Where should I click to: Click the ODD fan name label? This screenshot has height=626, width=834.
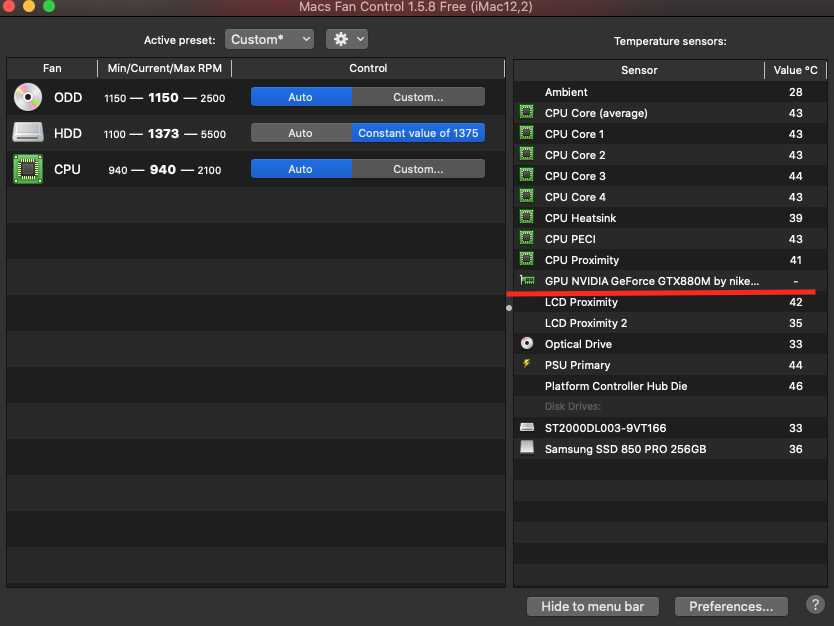[x=68, y=98]
